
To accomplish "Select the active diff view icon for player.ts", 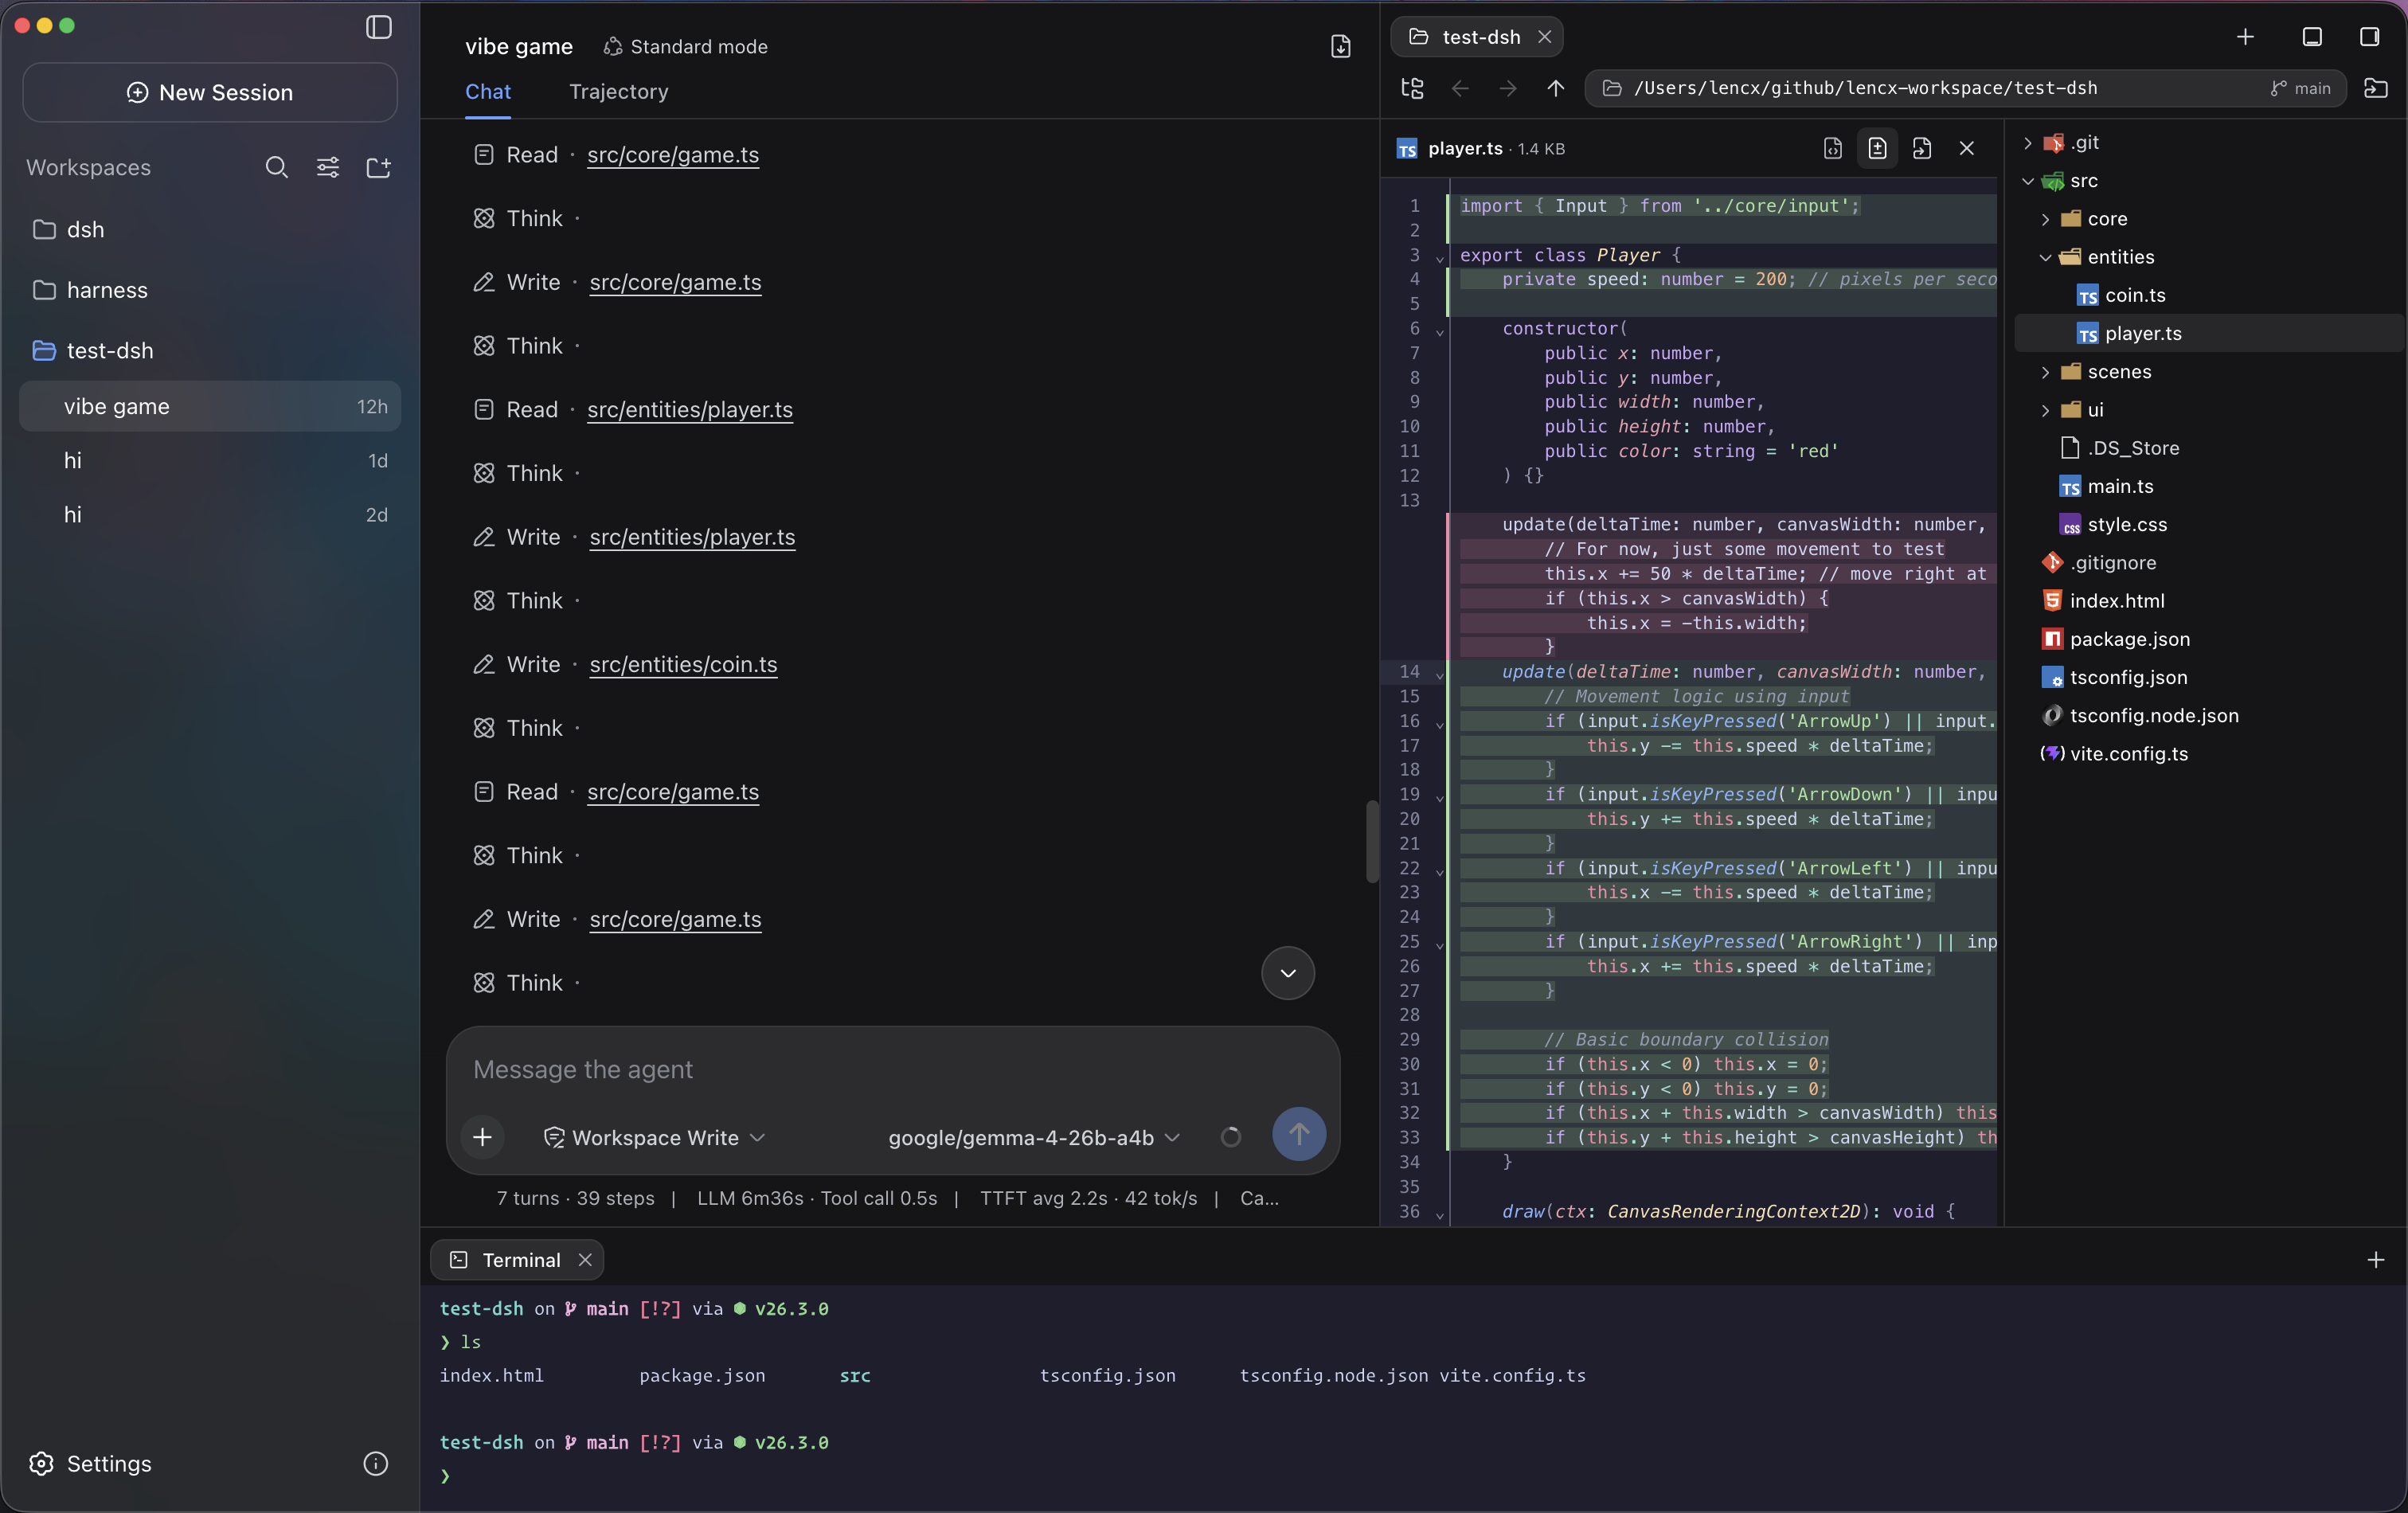I will pyautogui.click(x=1877, y=148).
